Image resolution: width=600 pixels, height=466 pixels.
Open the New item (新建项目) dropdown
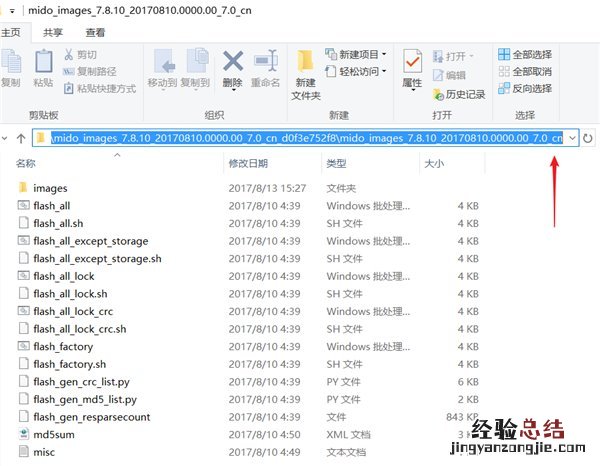355,54
